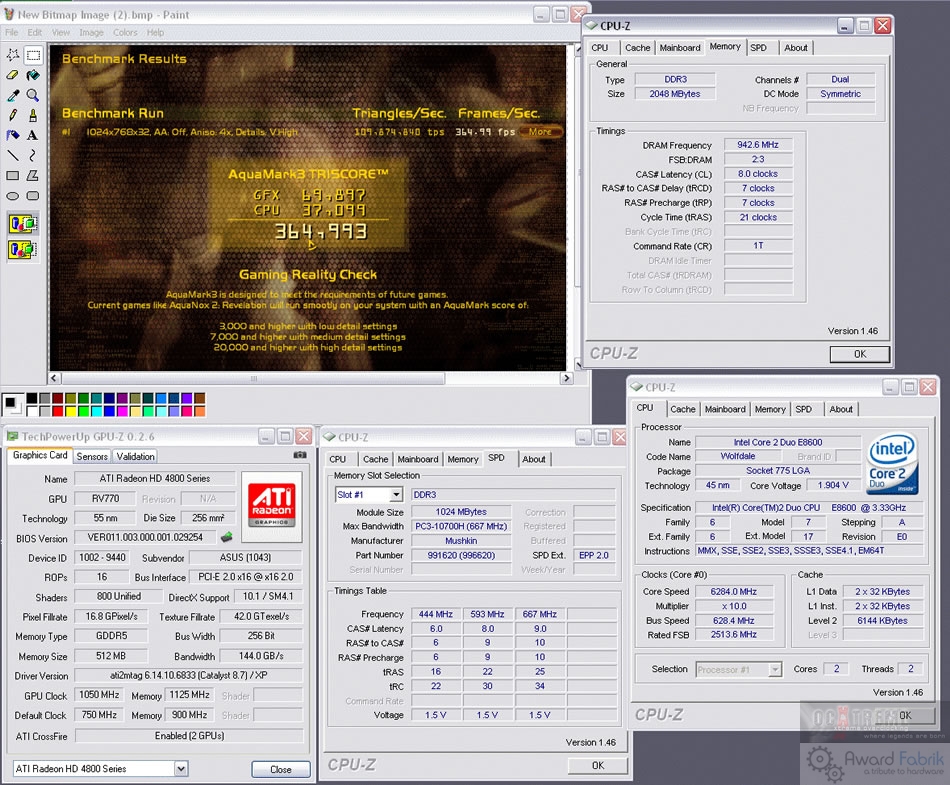Activate the Magnifier tool in Paint
The width and height of the screenshot is (950, 785).
pos(33,95)
